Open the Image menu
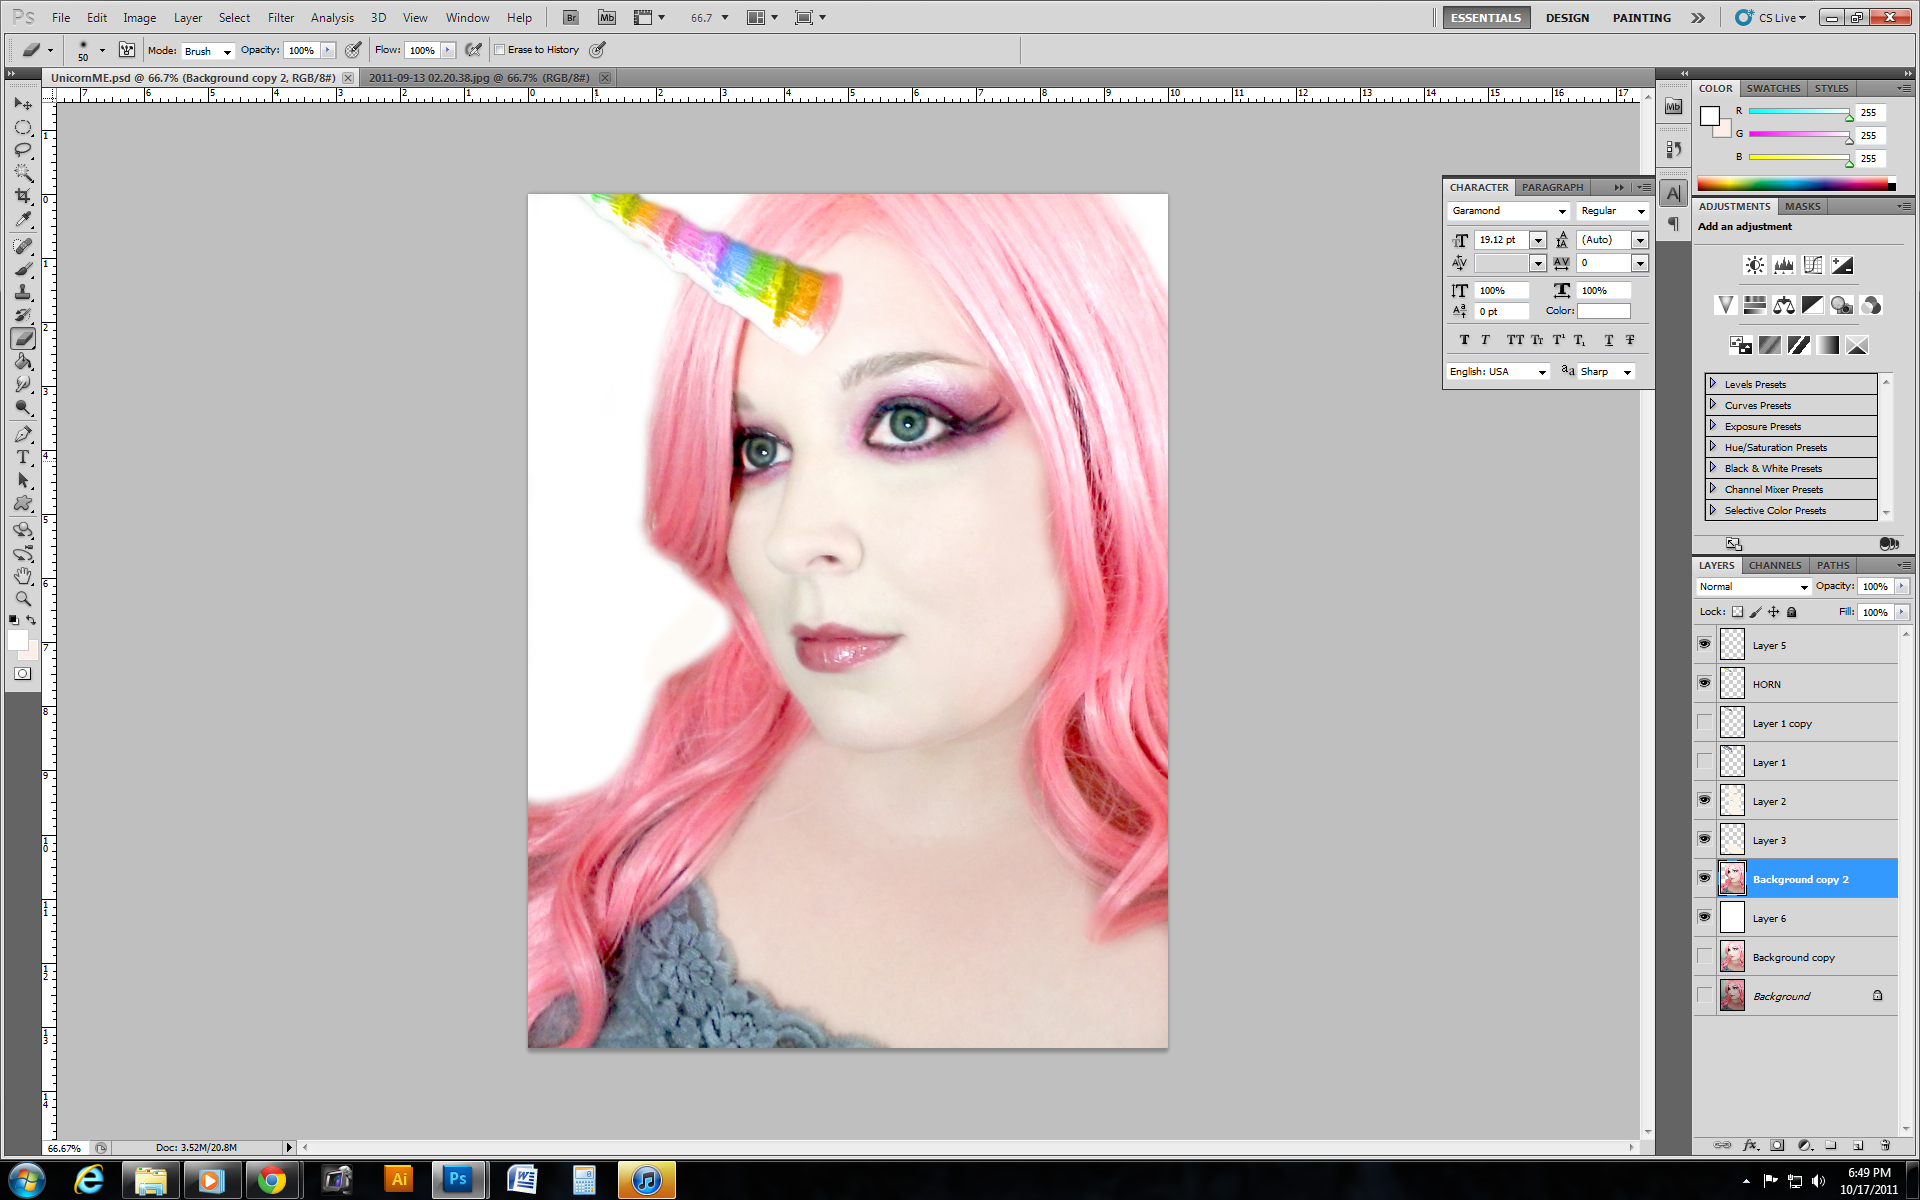This screenshot has height=1200, width=1920. (x=139, y=18)
